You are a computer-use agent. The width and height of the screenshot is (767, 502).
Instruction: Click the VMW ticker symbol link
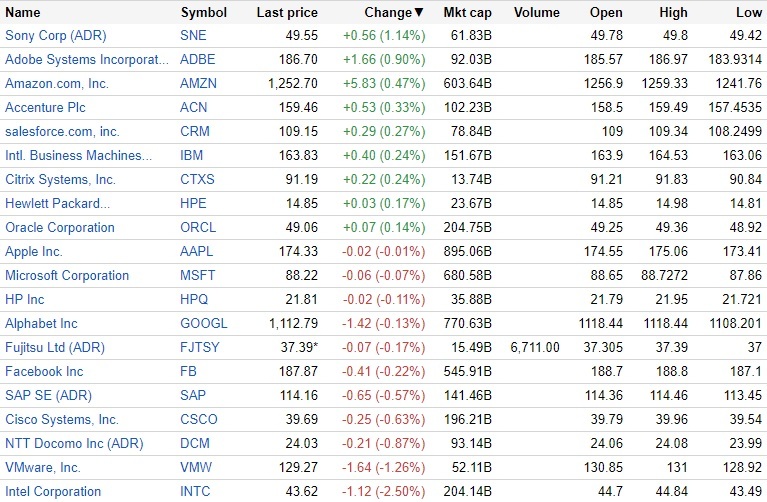(196, 467)
